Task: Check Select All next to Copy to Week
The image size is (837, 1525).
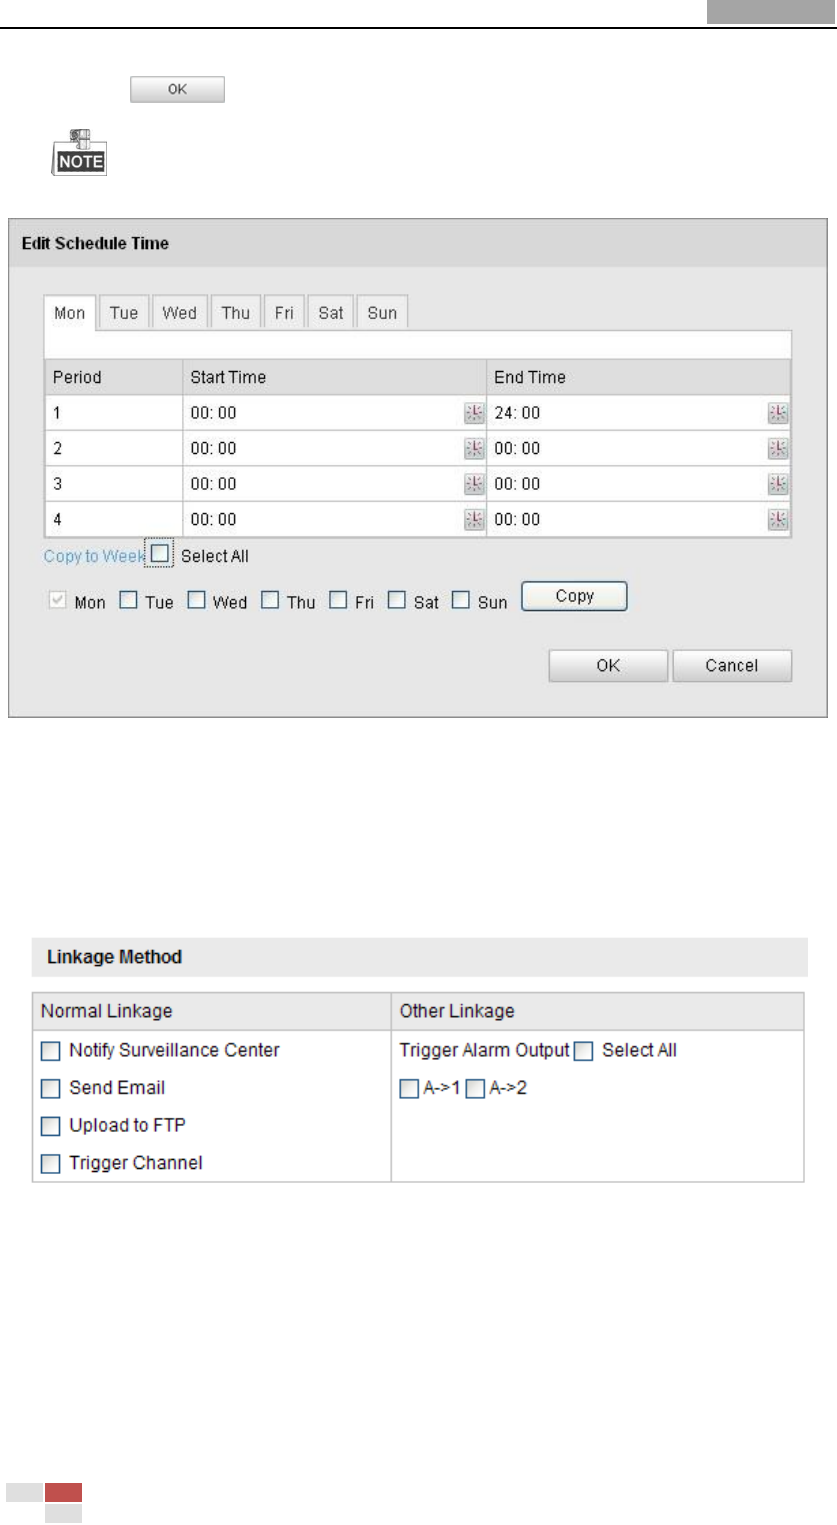Action: 160,555
